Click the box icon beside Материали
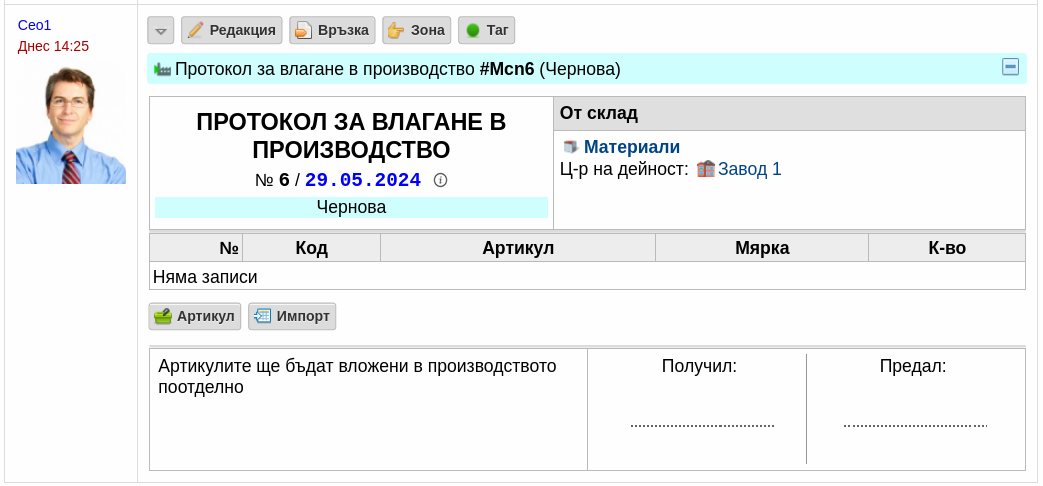This screenshot has width=1043, height=486. (x=570, y=147)
